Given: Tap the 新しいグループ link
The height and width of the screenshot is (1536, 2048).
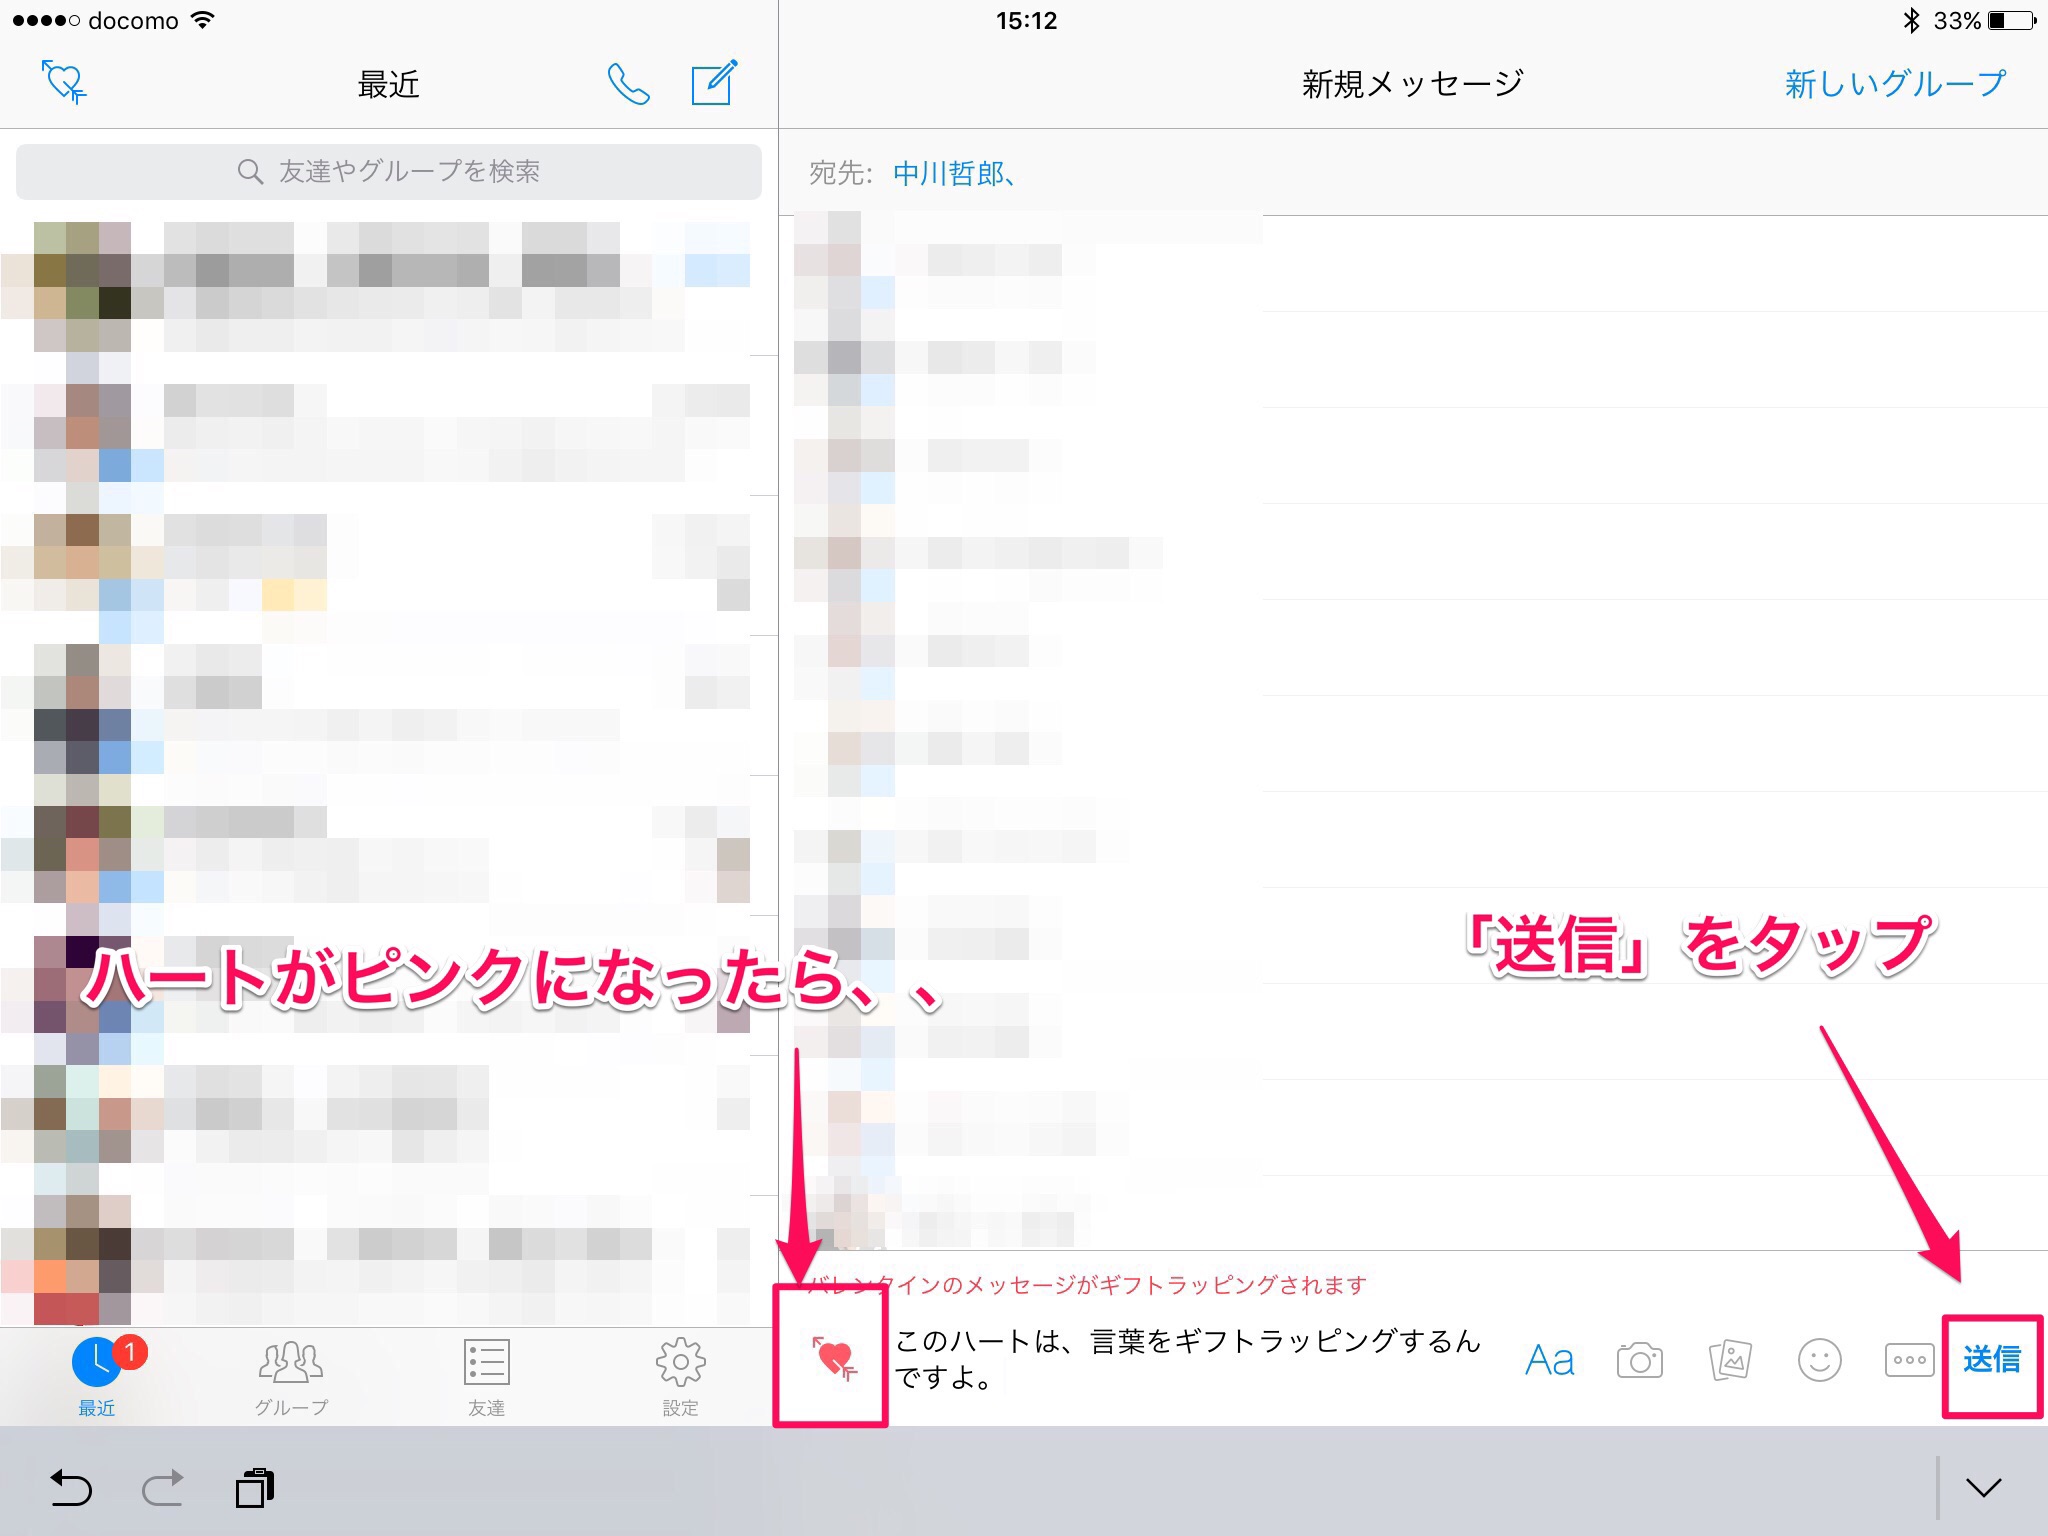Looking at the screenshot, I should 1895,84.
